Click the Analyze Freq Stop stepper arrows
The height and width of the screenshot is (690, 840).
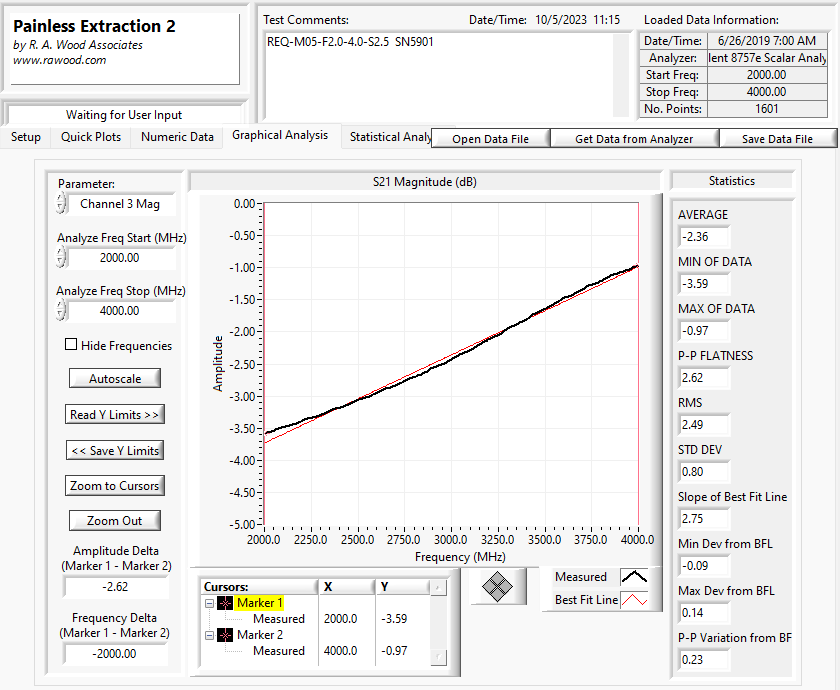[x=61, y=310]
